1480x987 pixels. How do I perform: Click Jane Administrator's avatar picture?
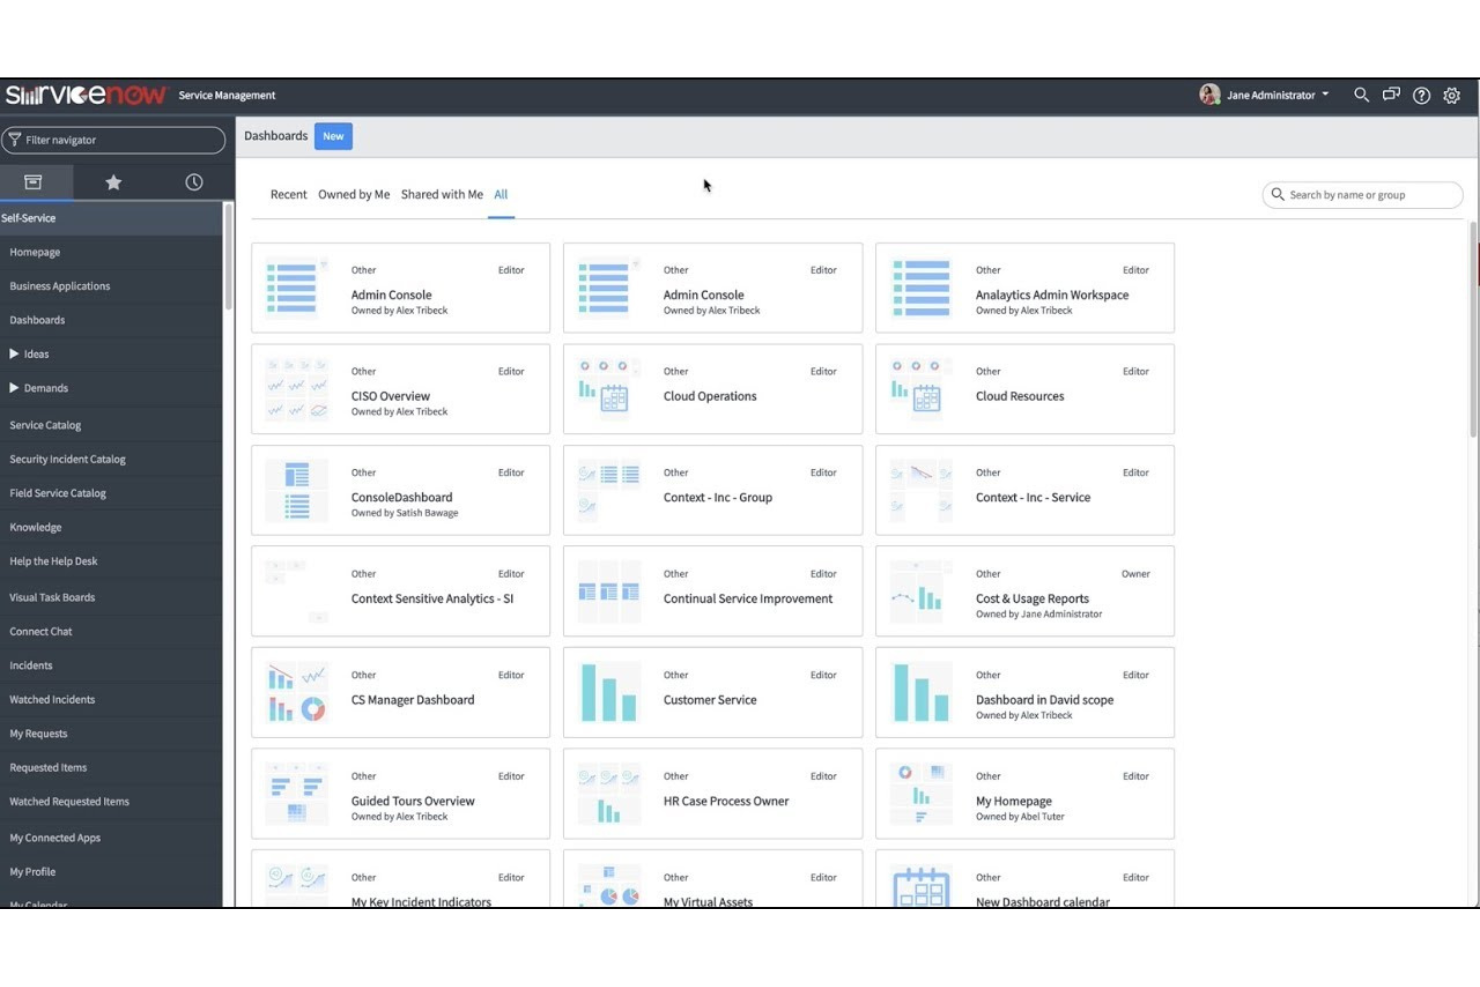[x=1210, y=95]
